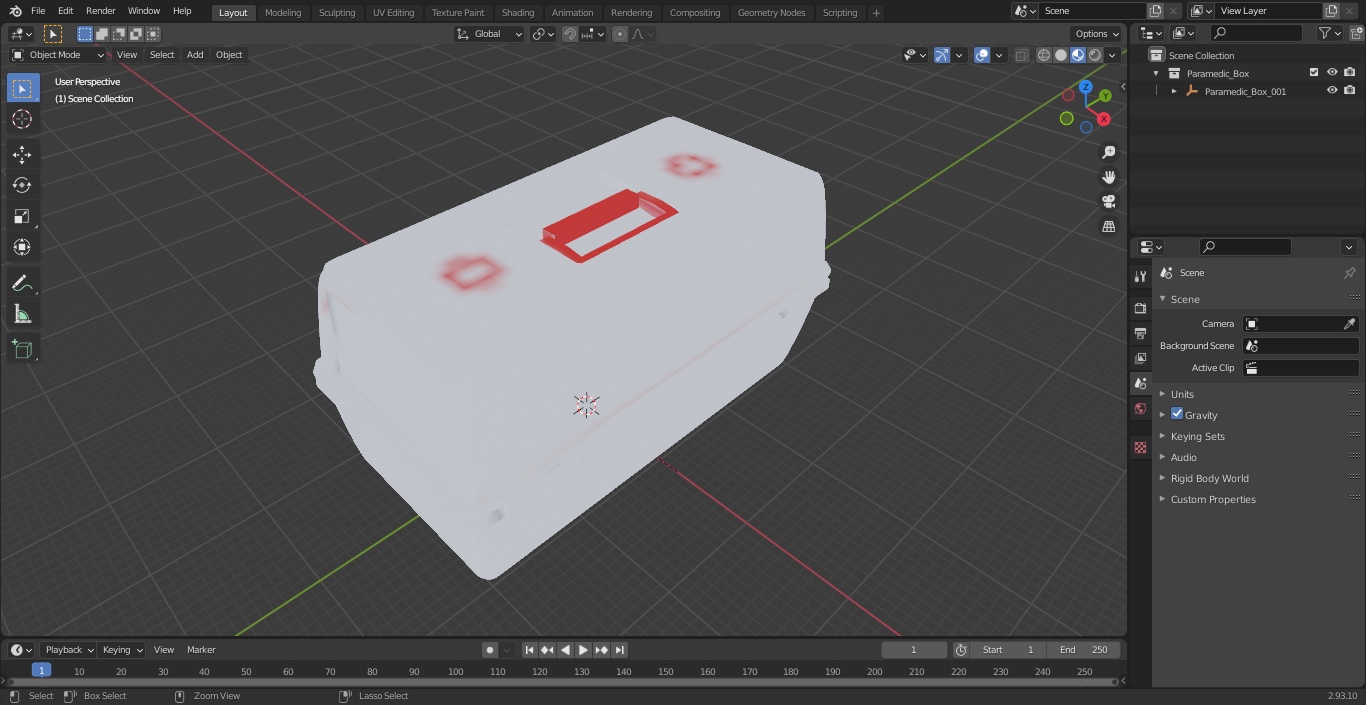Jump to the end frame

click(620, 650)
